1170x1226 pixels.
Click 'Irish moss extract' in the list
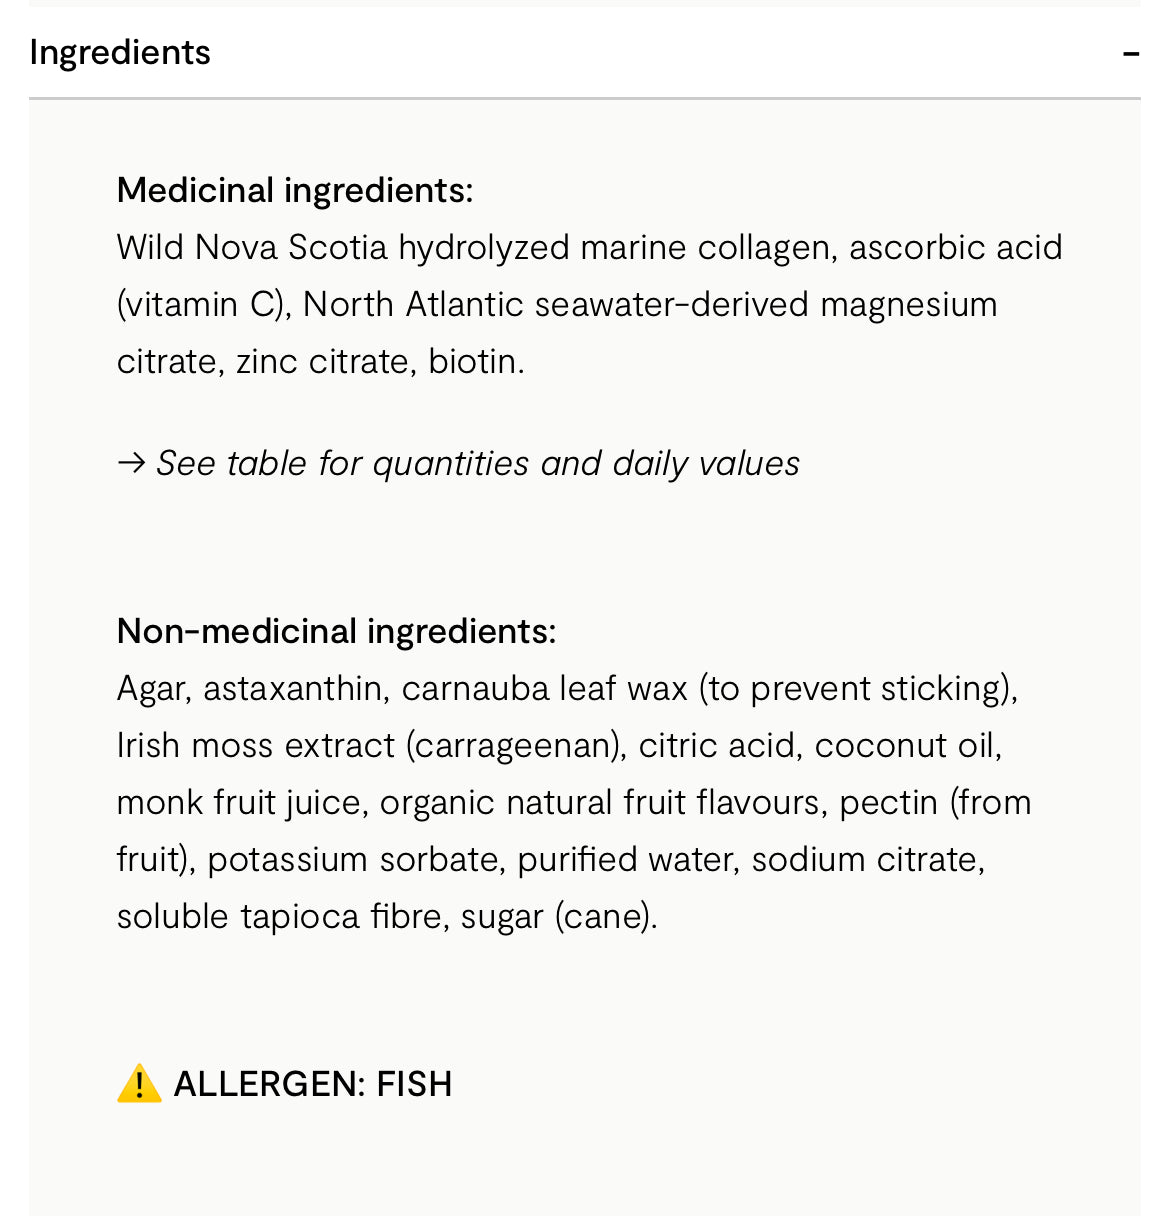tap(256, 746)
